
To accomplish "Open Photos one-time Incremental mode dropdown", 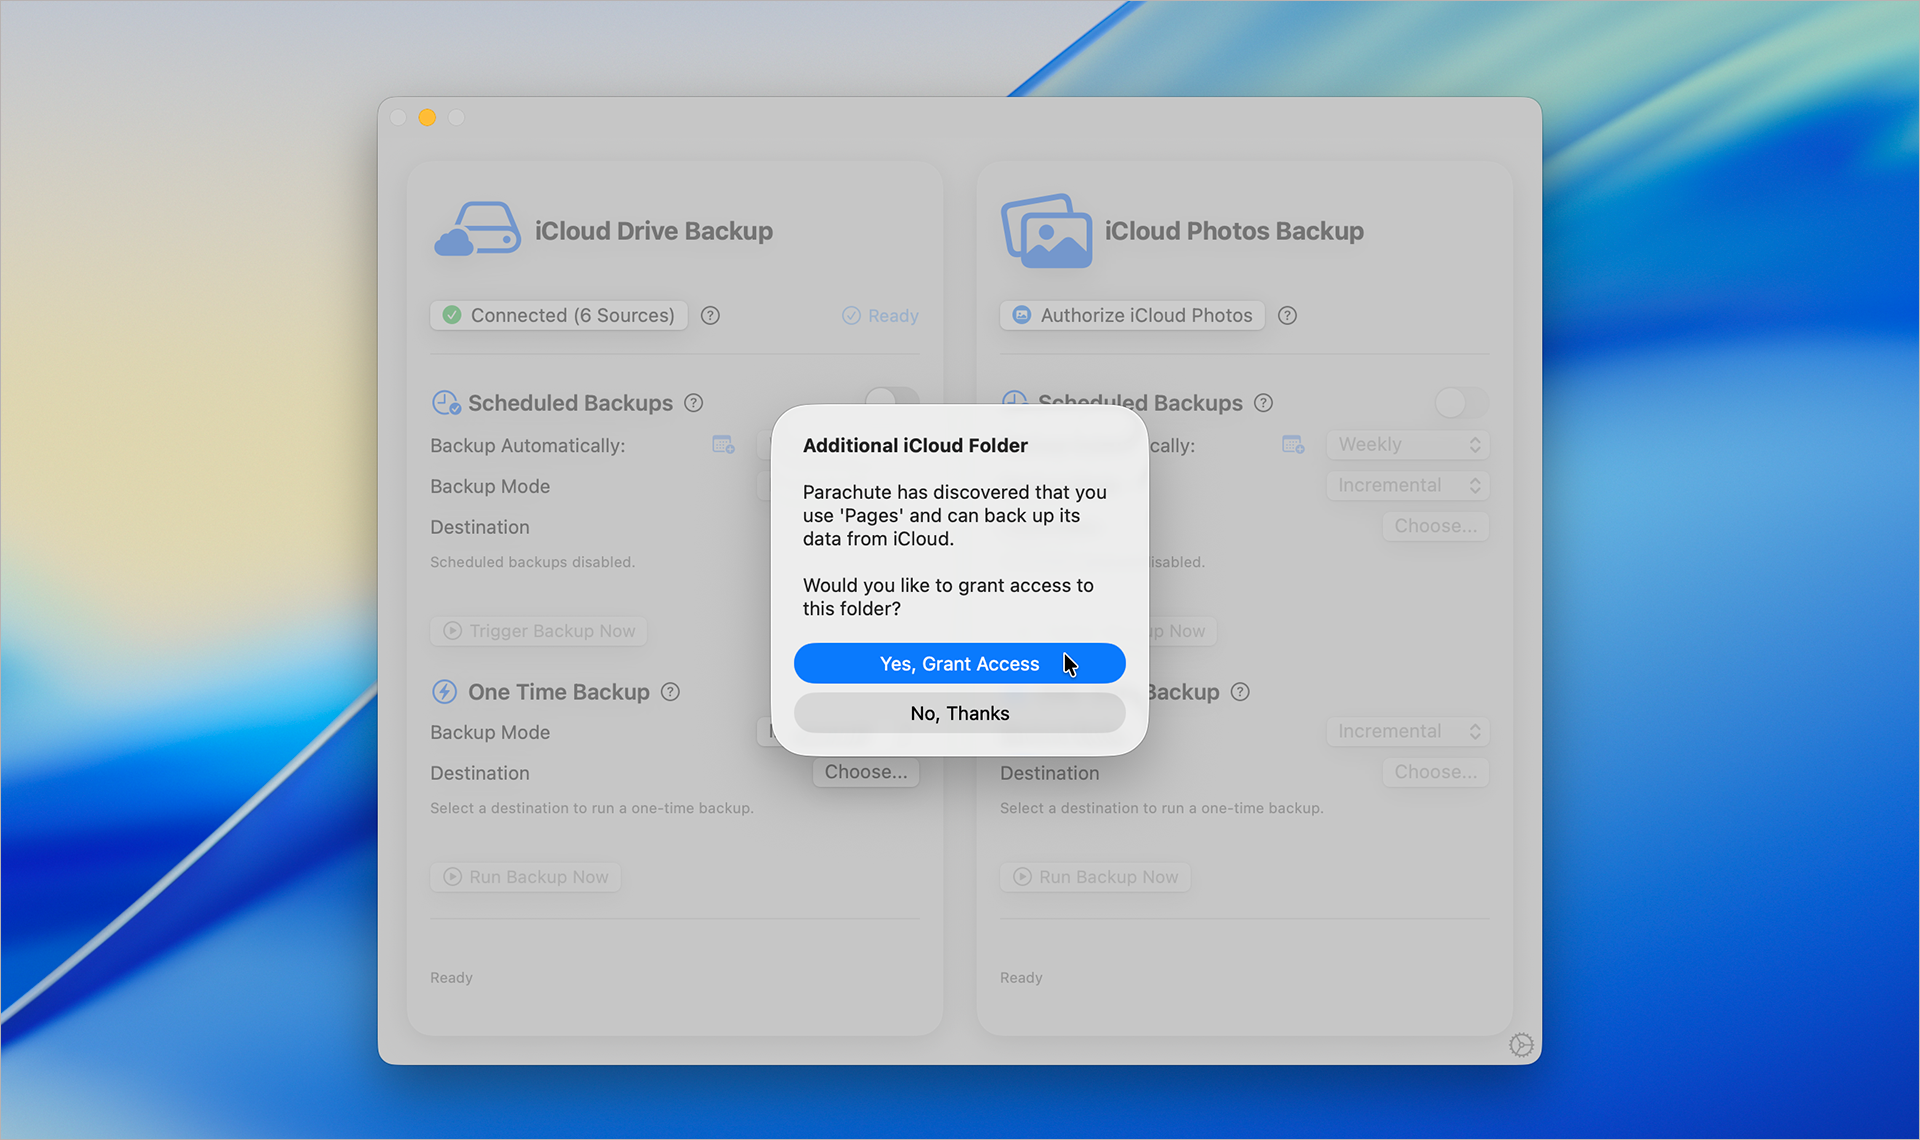I will tap(1408, 732).
